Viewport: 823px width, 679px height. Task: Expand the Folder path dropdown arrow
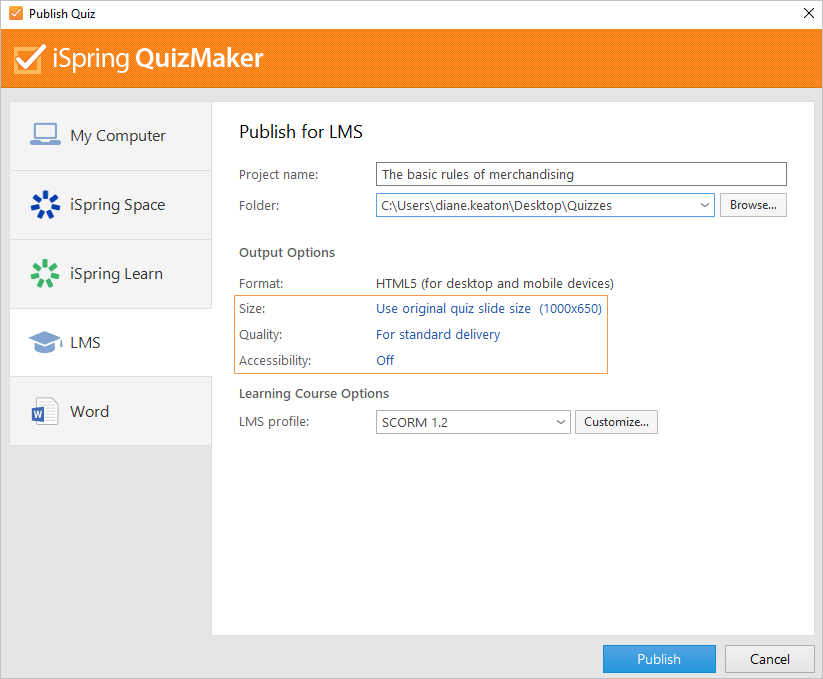(x=704, y=205)
